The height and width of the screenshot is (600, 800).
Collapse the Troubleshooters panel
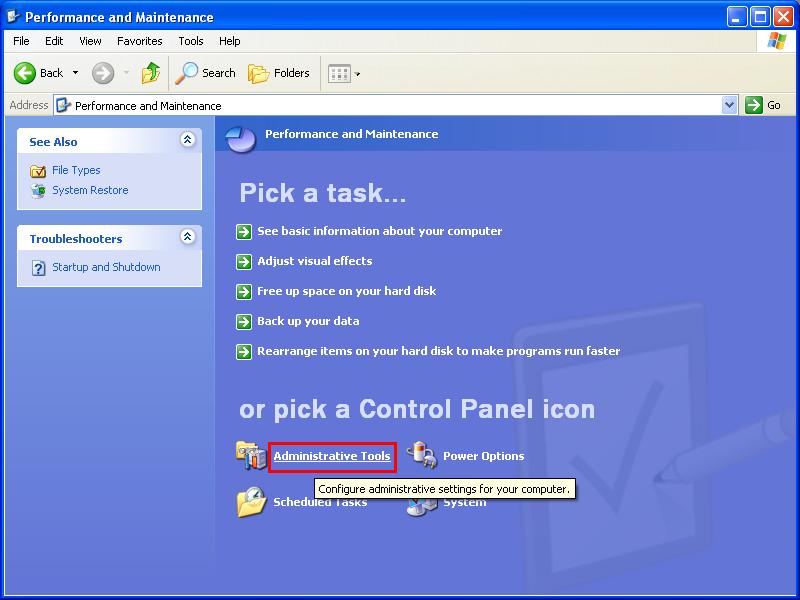point(188,236)
